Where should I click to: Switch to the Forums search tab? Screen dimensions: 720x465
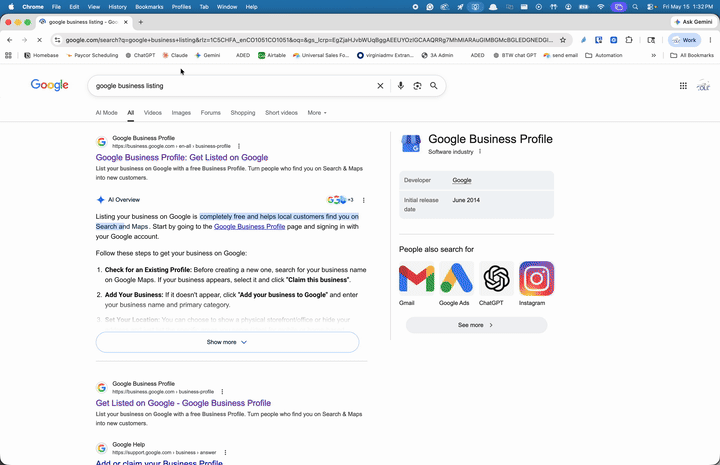[x=210, y=112]
